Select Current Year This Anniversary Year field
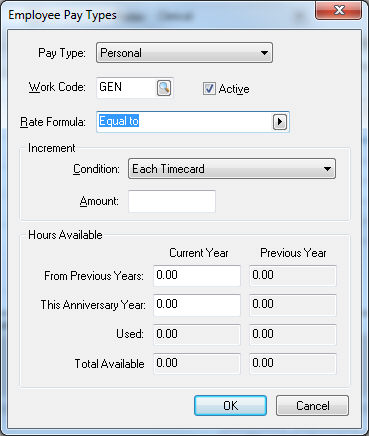Image resolution: width=369 pixels, height=436 pixels. [197, 305]
